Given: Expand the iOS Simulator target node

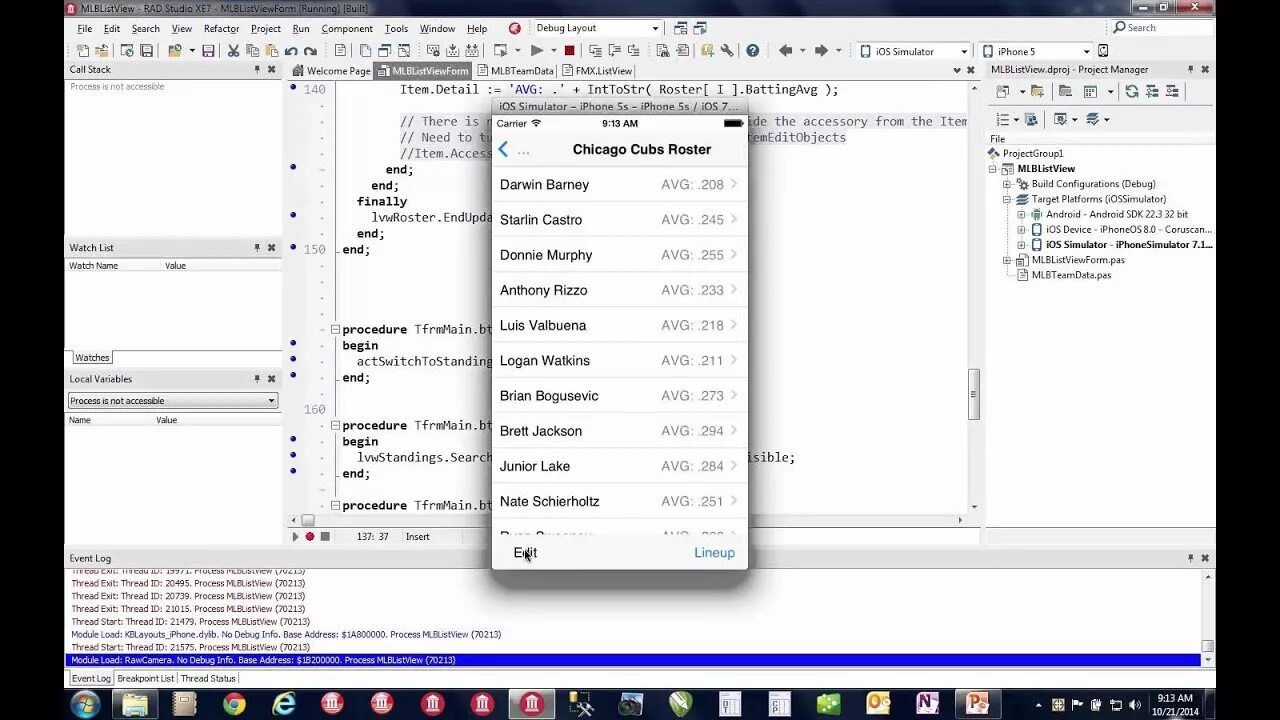Looking at the screenshot, I should 1021,244.
